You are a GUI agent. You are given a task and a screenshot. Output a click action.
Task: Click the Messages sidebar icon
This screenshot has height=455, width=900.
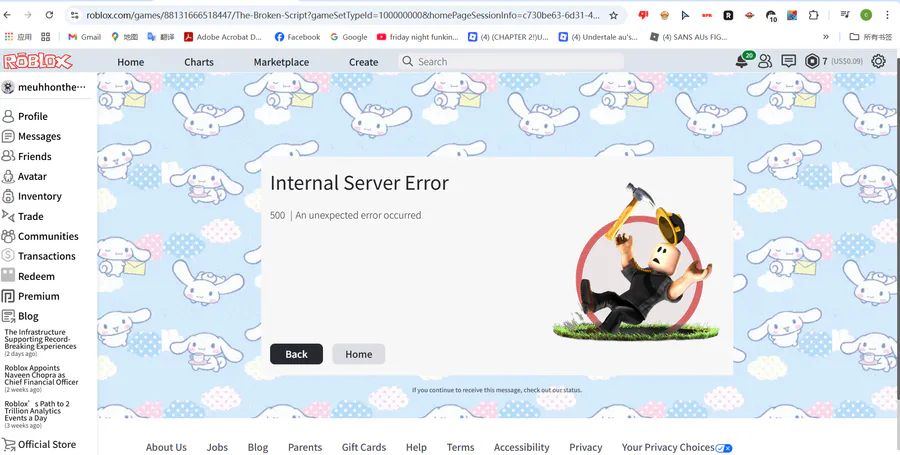tap(8, 137)
